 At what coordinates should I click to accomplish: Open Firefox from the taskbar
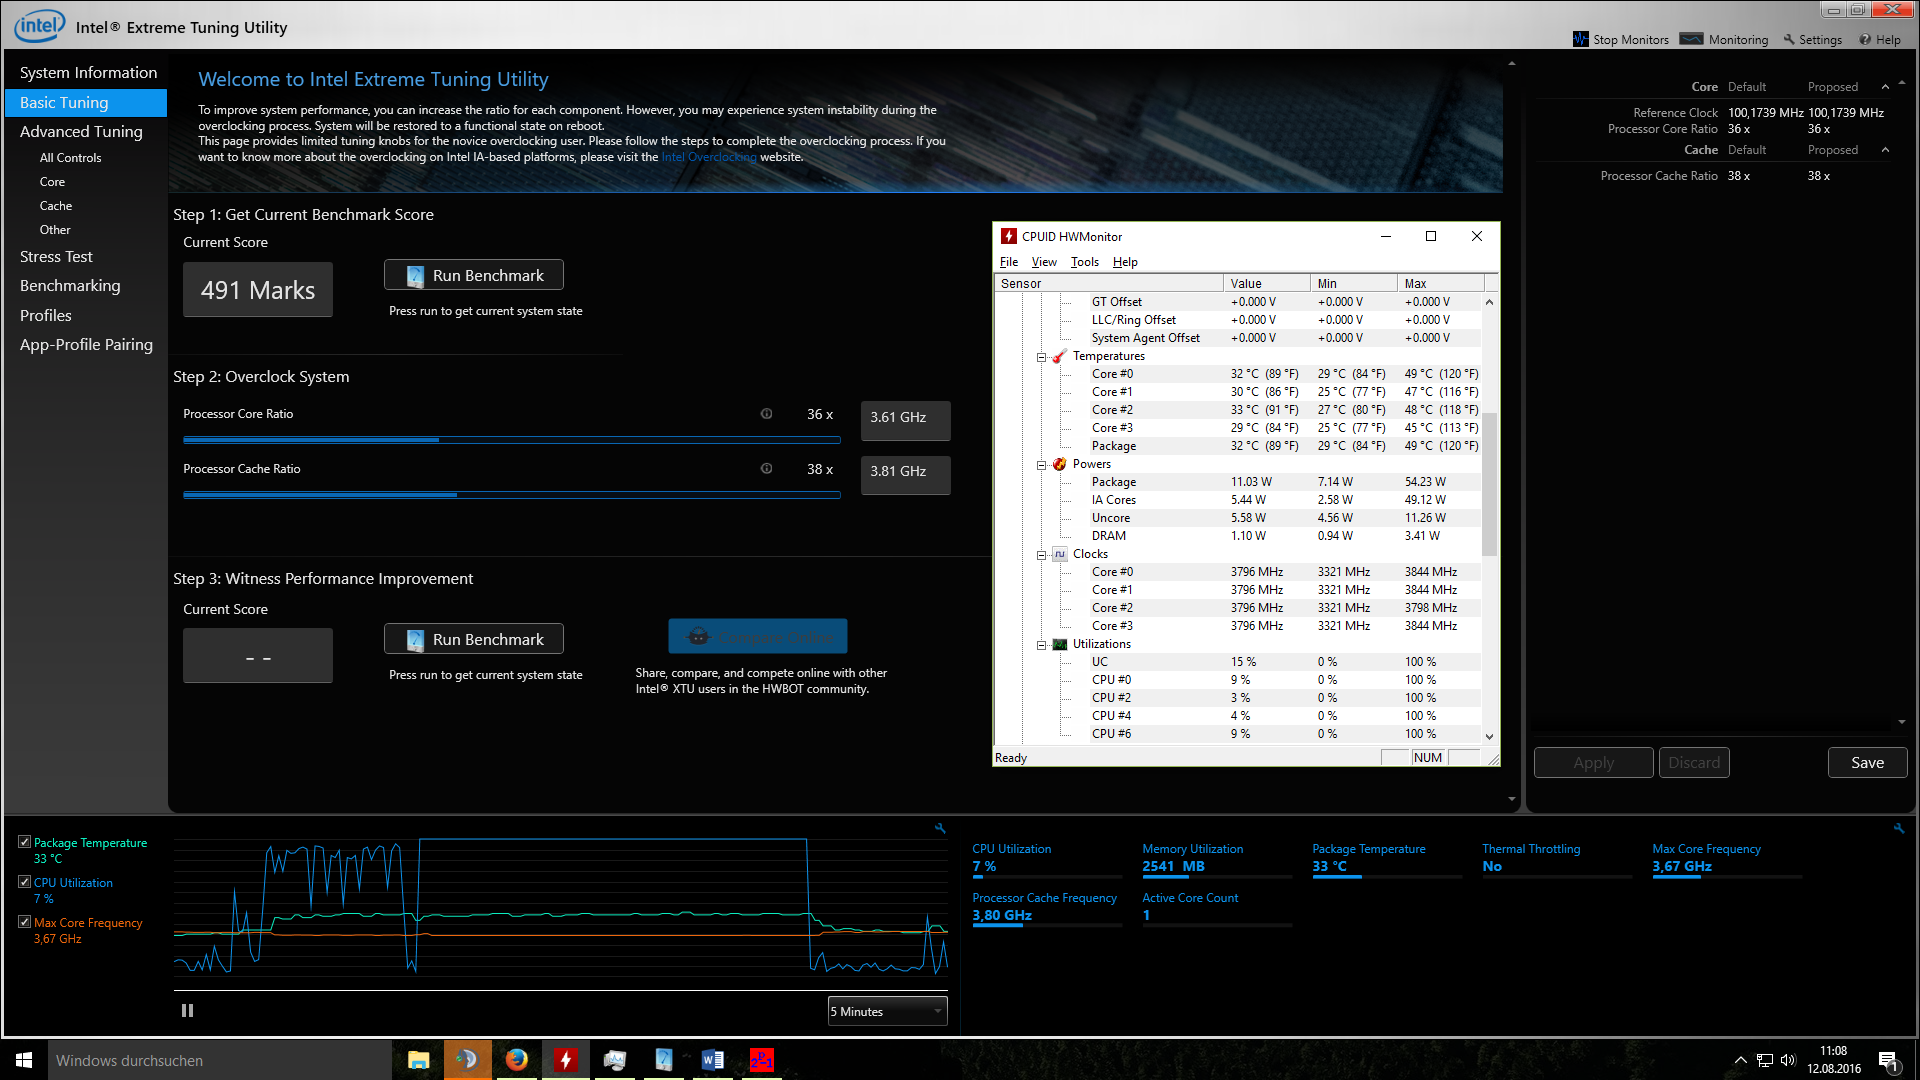point(516,1060)
